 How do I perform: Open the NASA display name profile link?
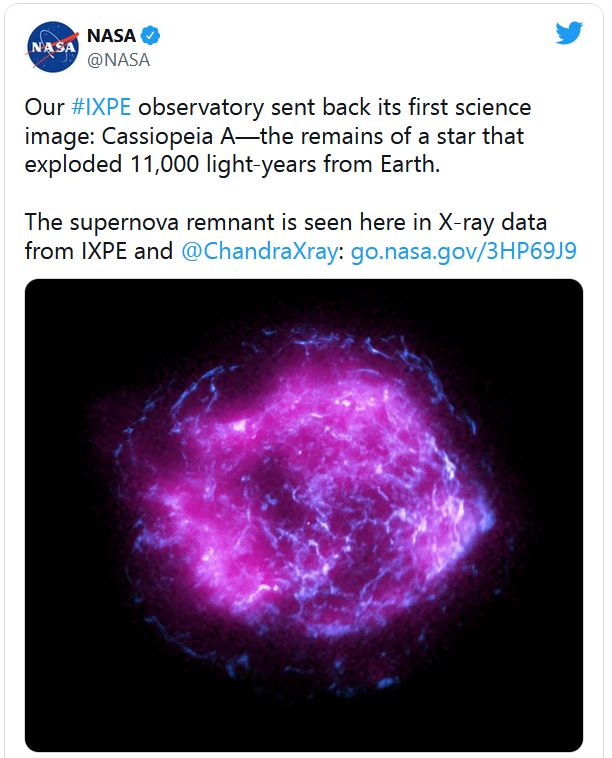tap(112, 37)
